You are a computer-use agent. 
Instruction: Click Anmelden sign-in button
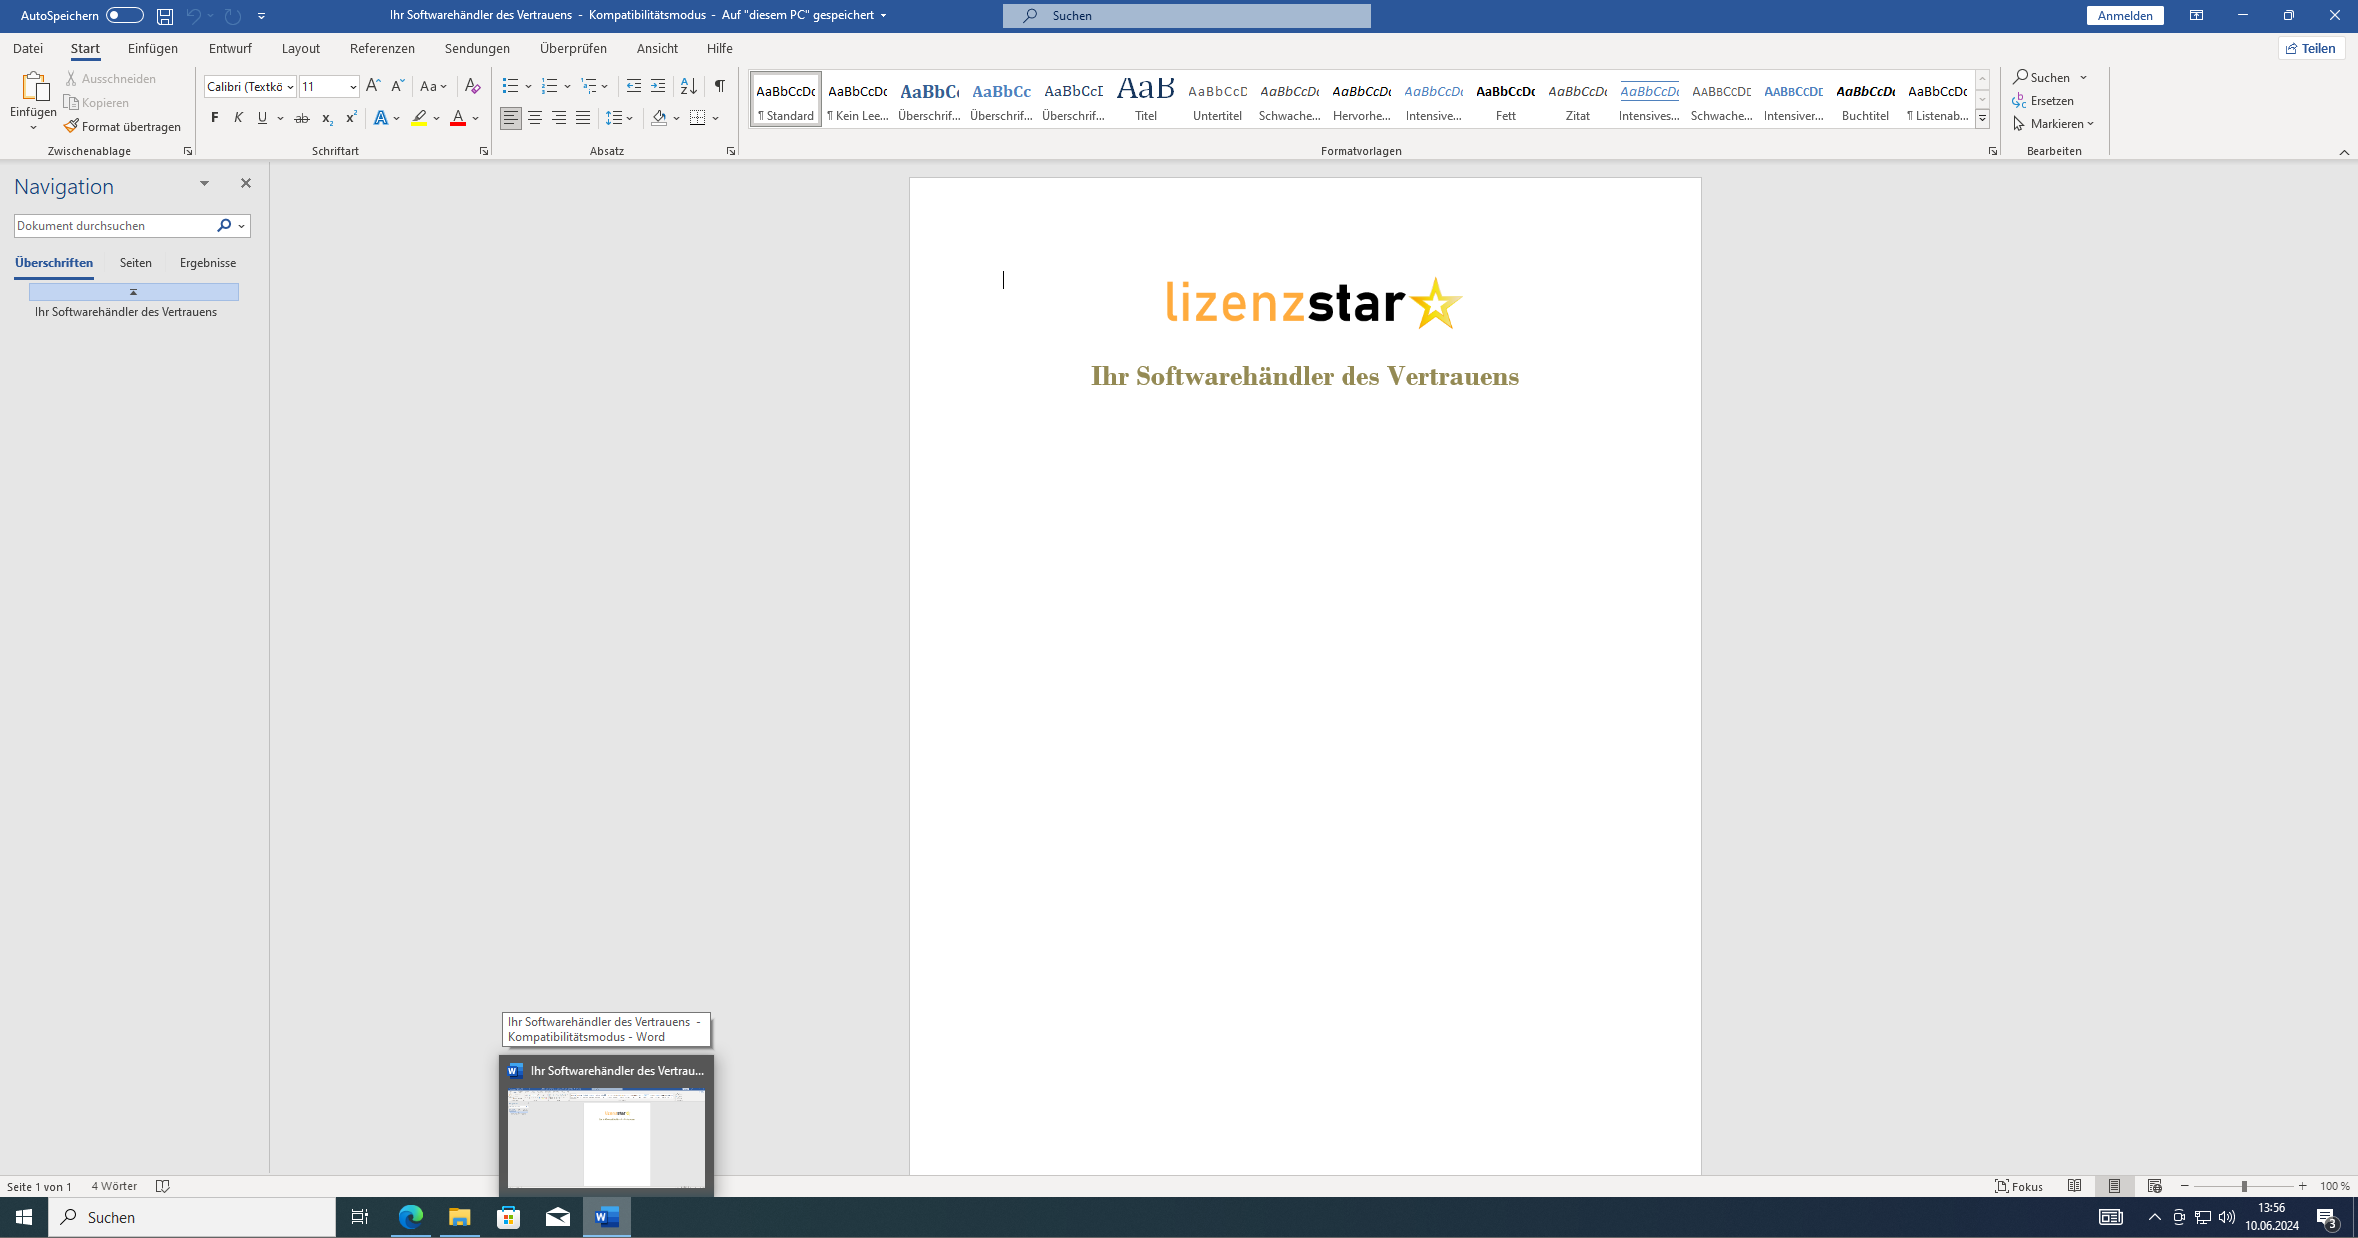(x=2125, y=15)
